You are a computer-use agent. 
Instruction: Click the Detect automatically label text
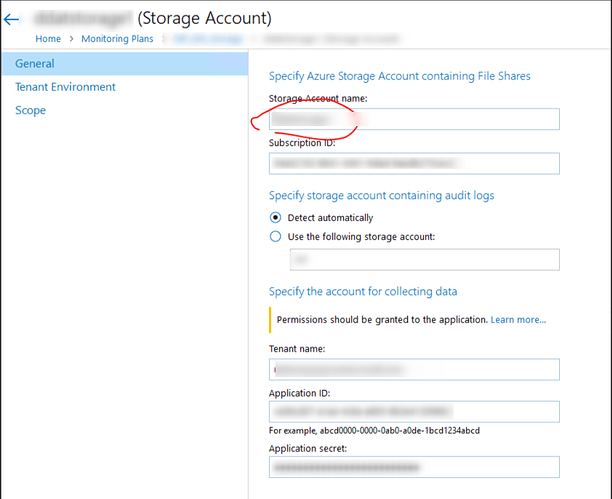[330, 217]
